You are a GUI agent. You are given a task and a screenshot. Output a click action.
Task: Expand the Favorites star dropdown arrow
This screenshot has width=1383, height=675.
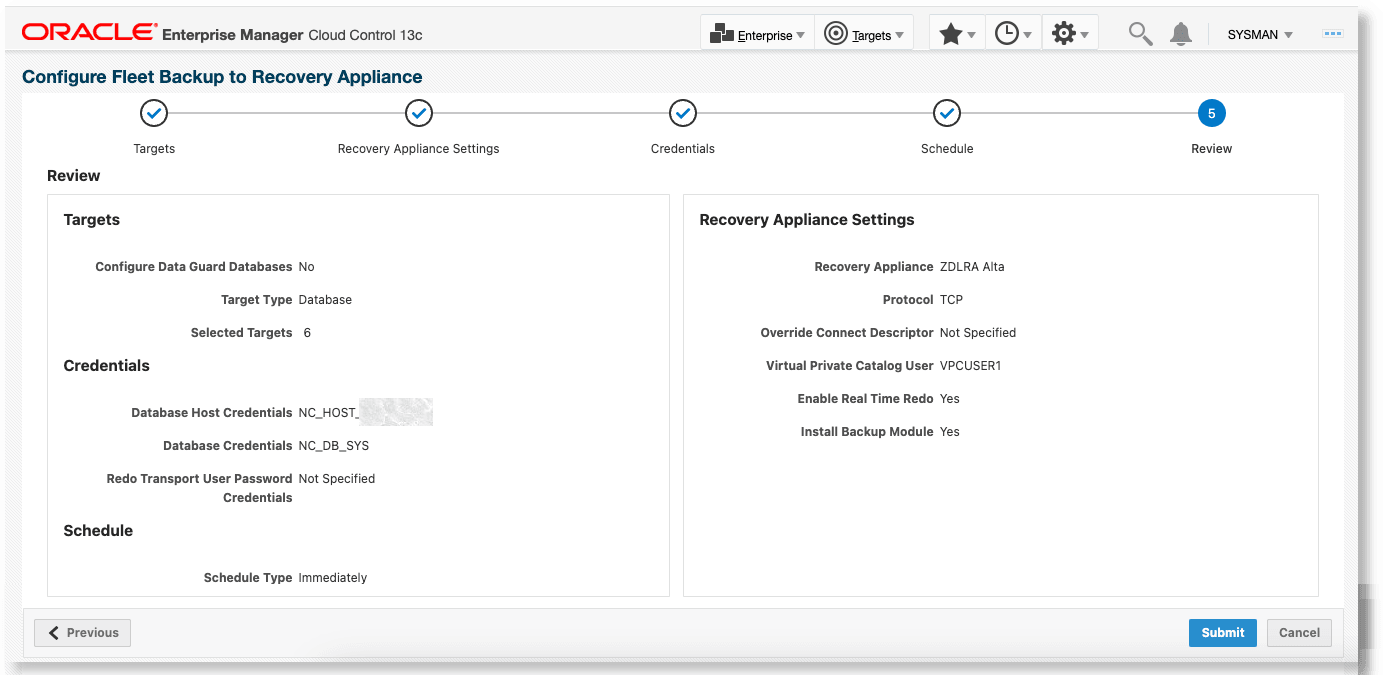coord(971,35)
